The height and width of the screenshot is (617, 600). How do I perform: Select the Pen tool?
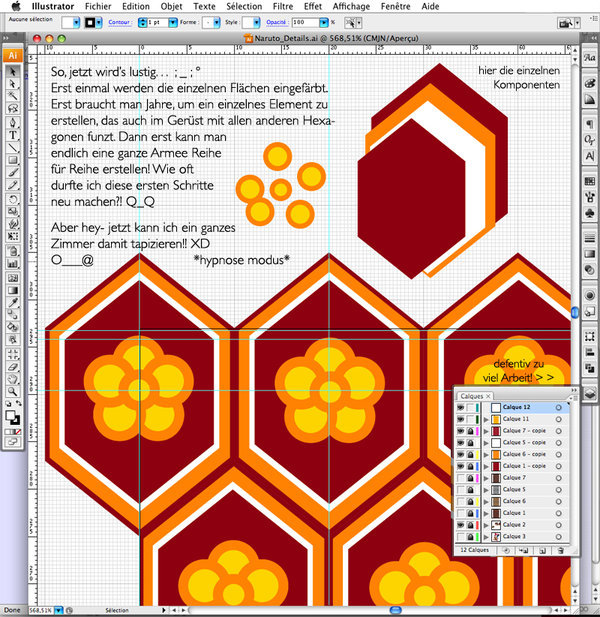[x=13, y=122]
